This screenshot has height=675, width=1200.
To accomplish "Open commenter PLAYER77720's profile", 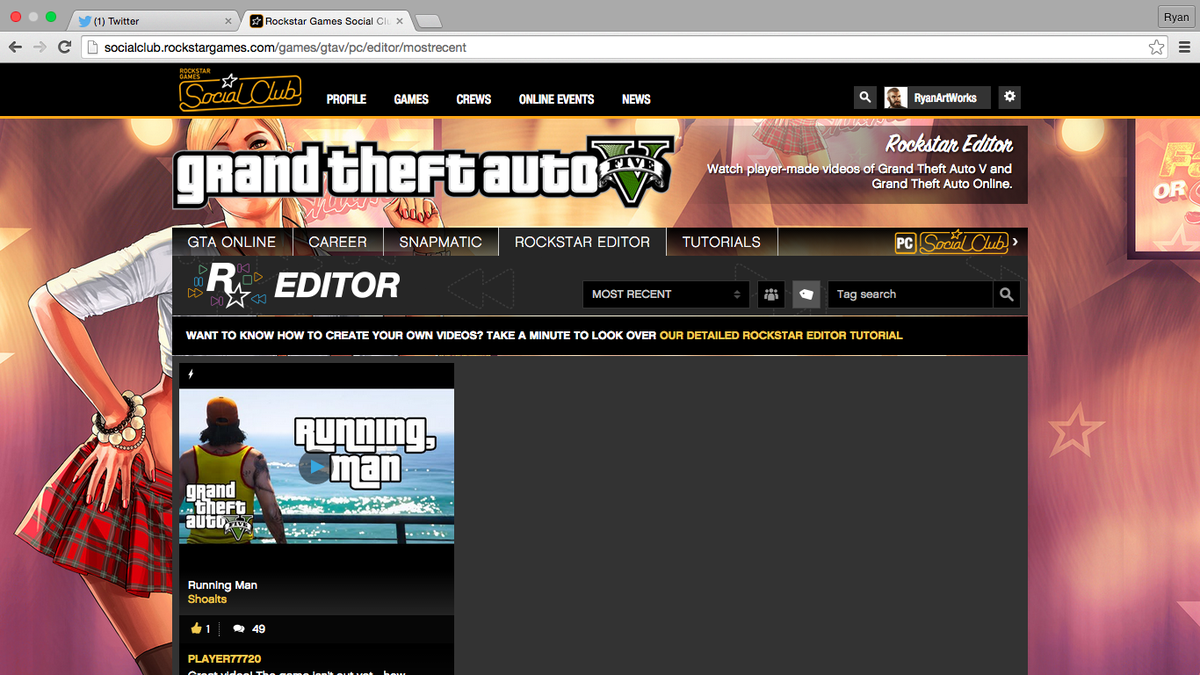I will [224, 659].
